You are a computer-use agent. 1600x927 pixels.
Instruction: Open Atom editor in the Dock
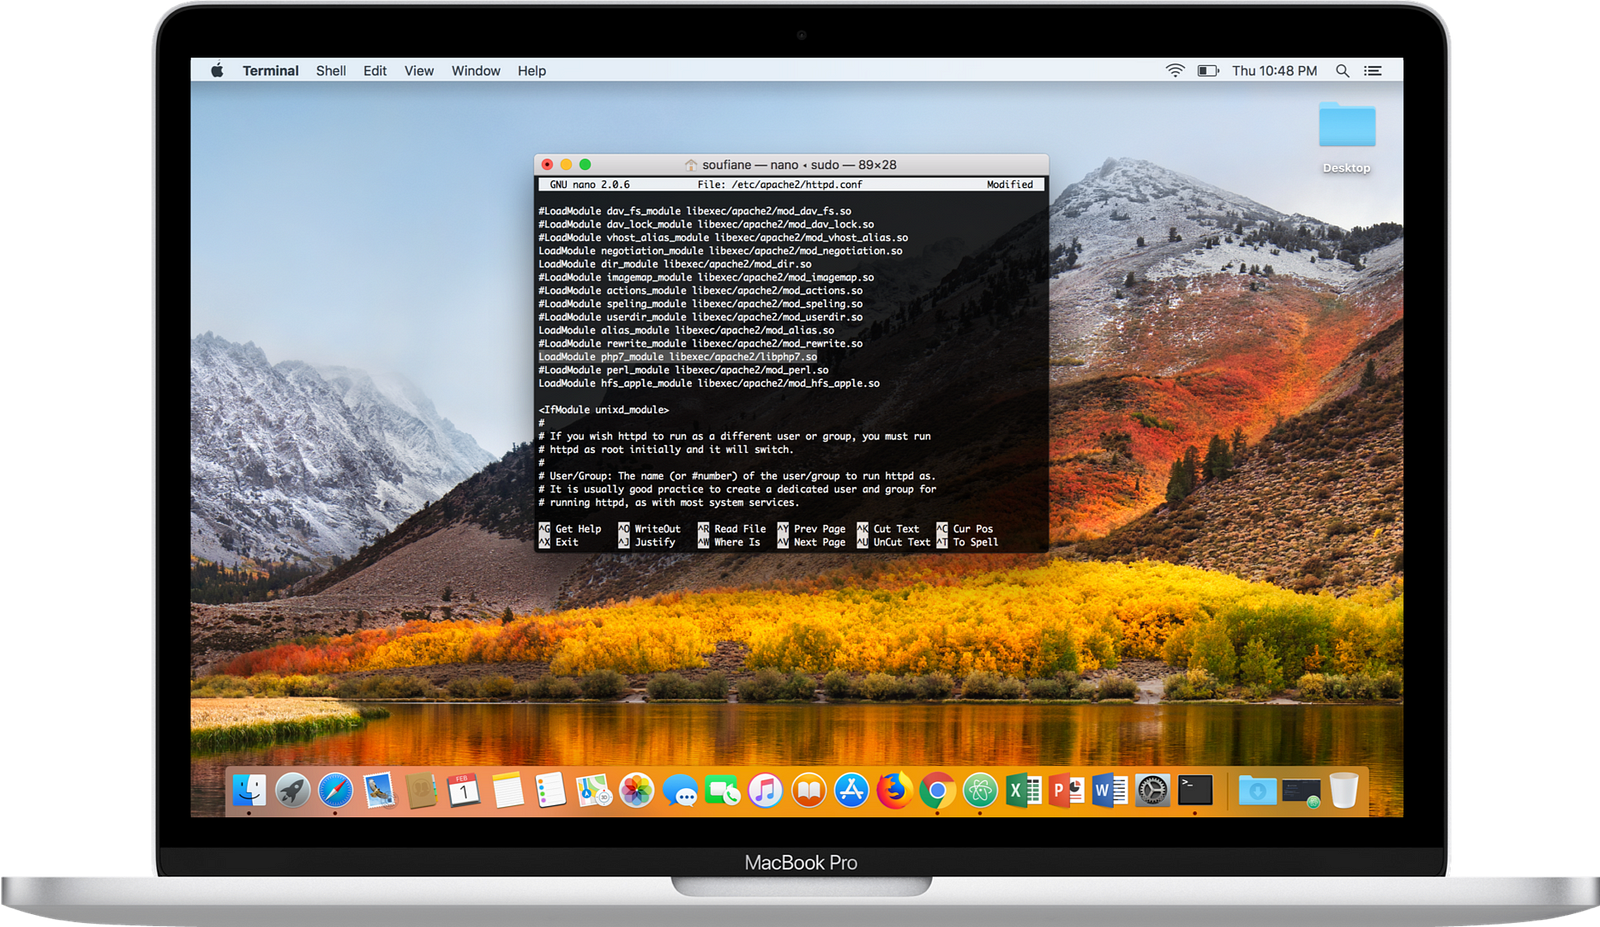(x=980, y=791)
